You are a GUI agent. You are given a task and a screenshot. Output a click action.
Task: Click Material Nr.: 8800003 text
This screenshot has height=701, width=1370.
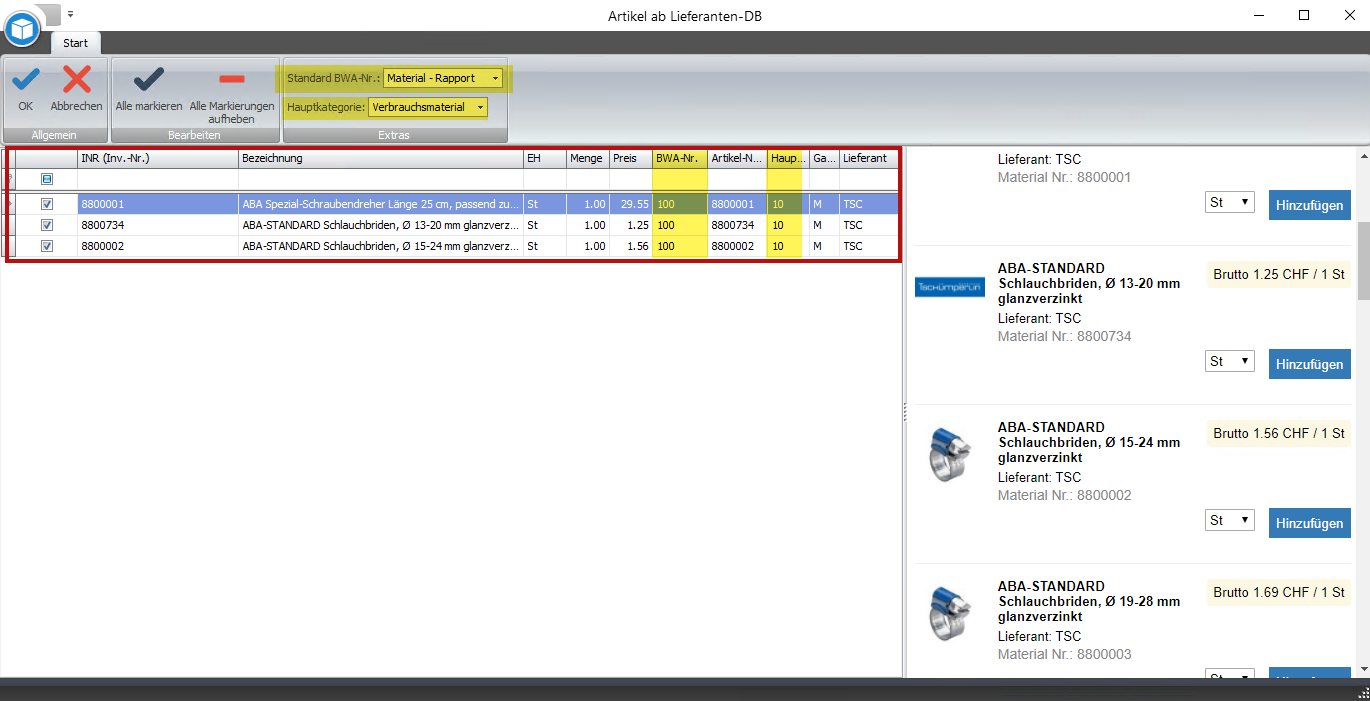pyautogui.click(x=1065, y=654)
